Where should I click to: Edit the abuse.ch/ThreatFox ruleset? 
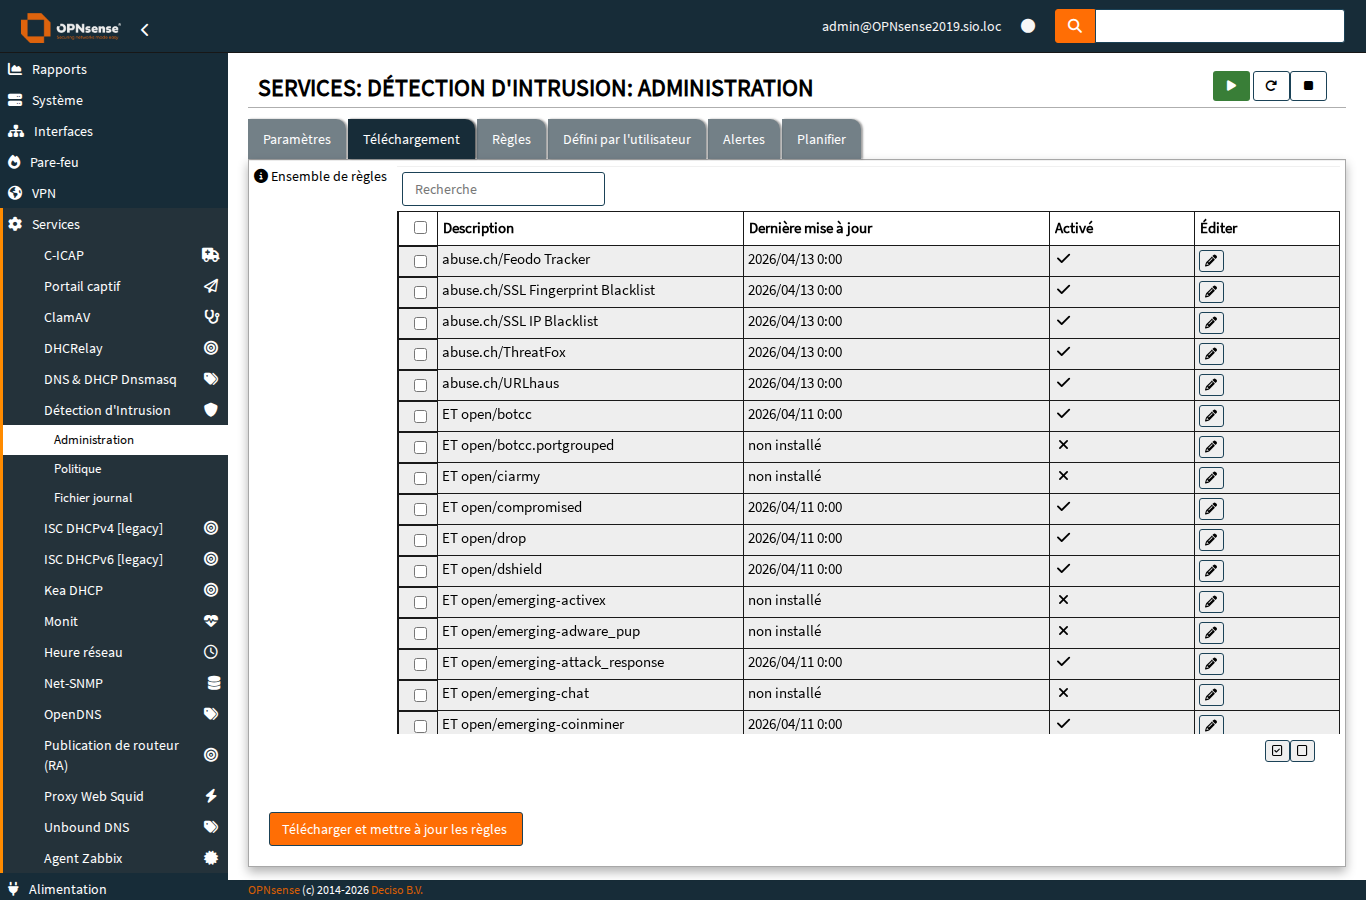click(x=1211, y=354)
